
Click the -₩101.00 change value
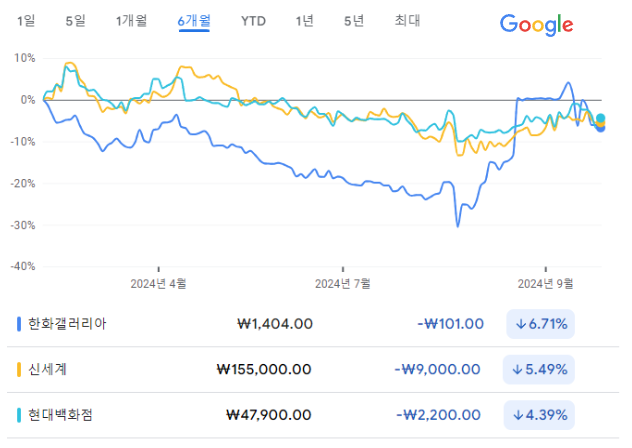450,324
